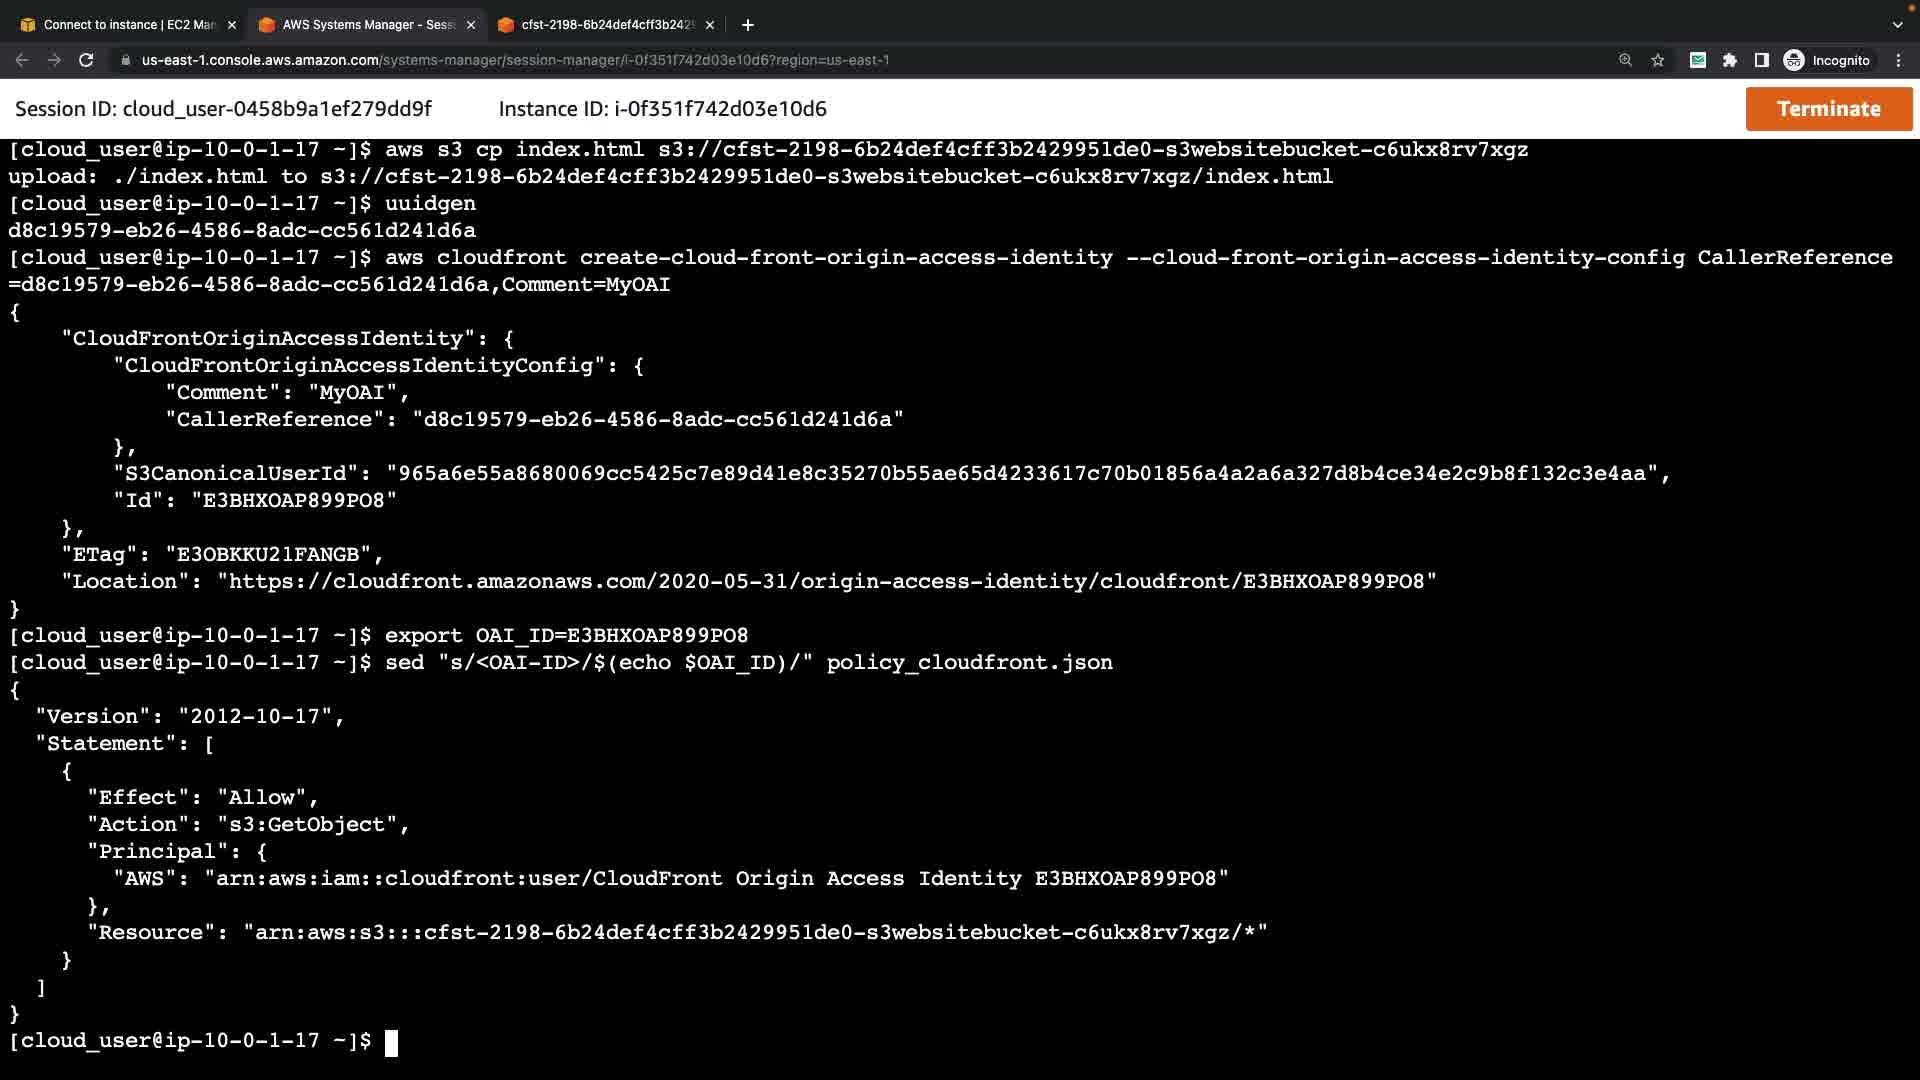Go back to previous page
This screenshot has width=1920, height=1080.
click(22, 60)
